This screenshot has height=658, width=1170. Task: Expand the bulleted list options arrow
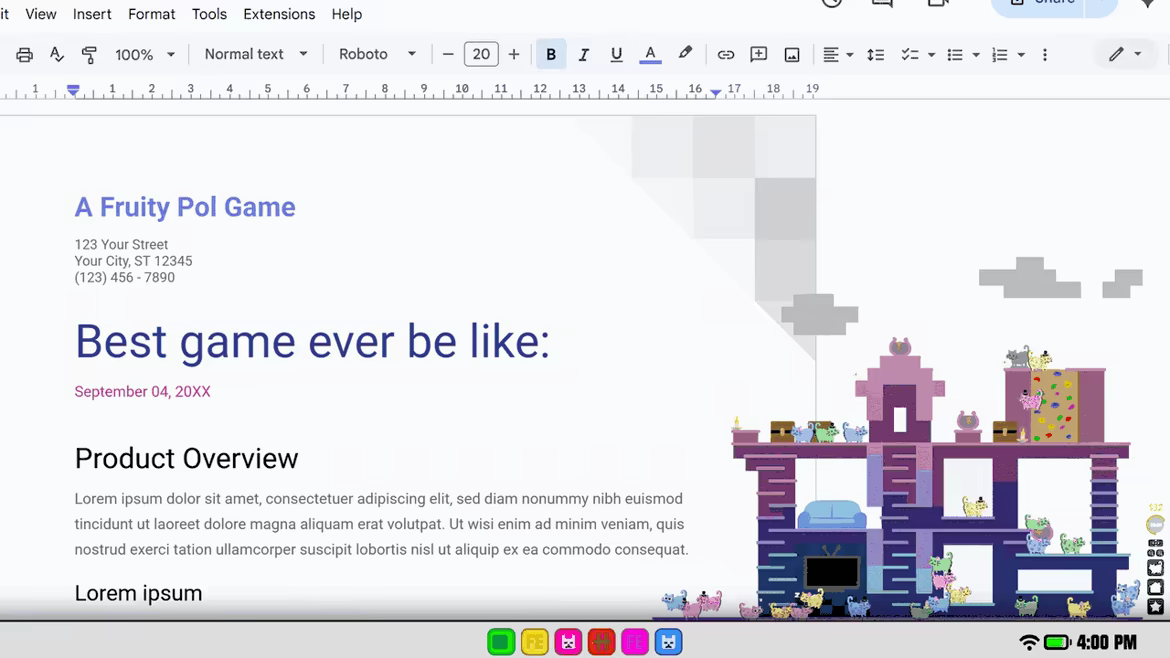coord(976,54)
